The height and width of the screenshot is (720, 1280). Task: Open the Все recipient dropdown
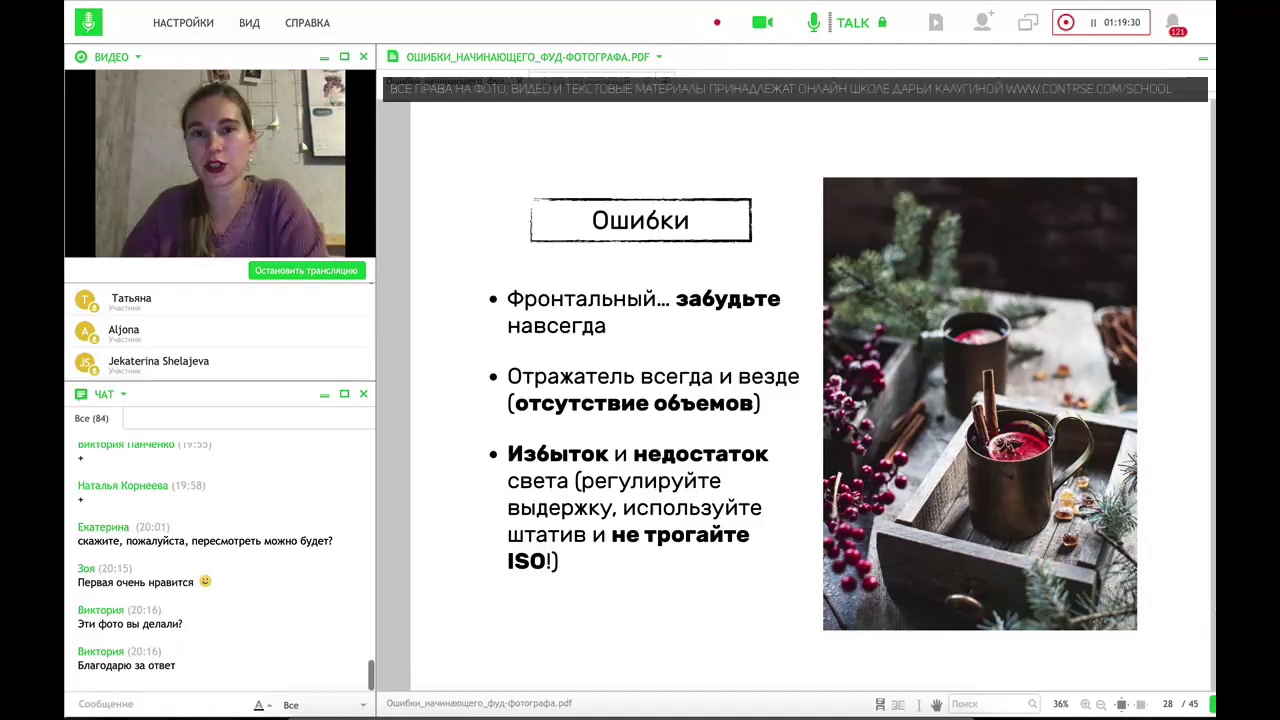[325, 705]
